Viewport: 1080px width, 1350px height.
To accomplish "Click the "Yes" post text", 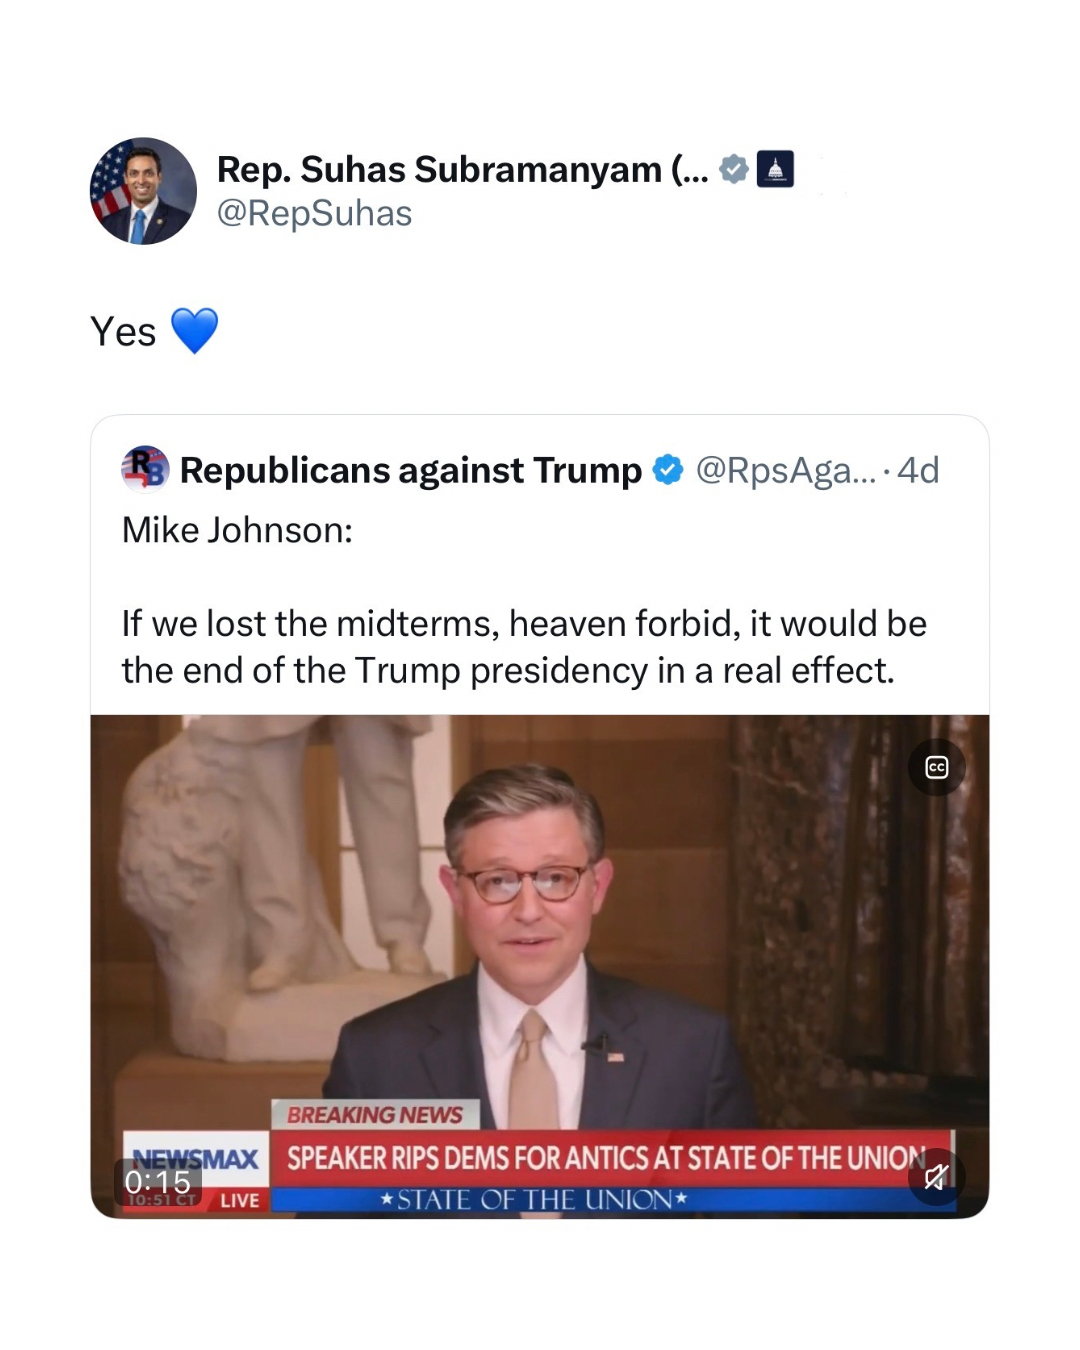I will [123, 332].
